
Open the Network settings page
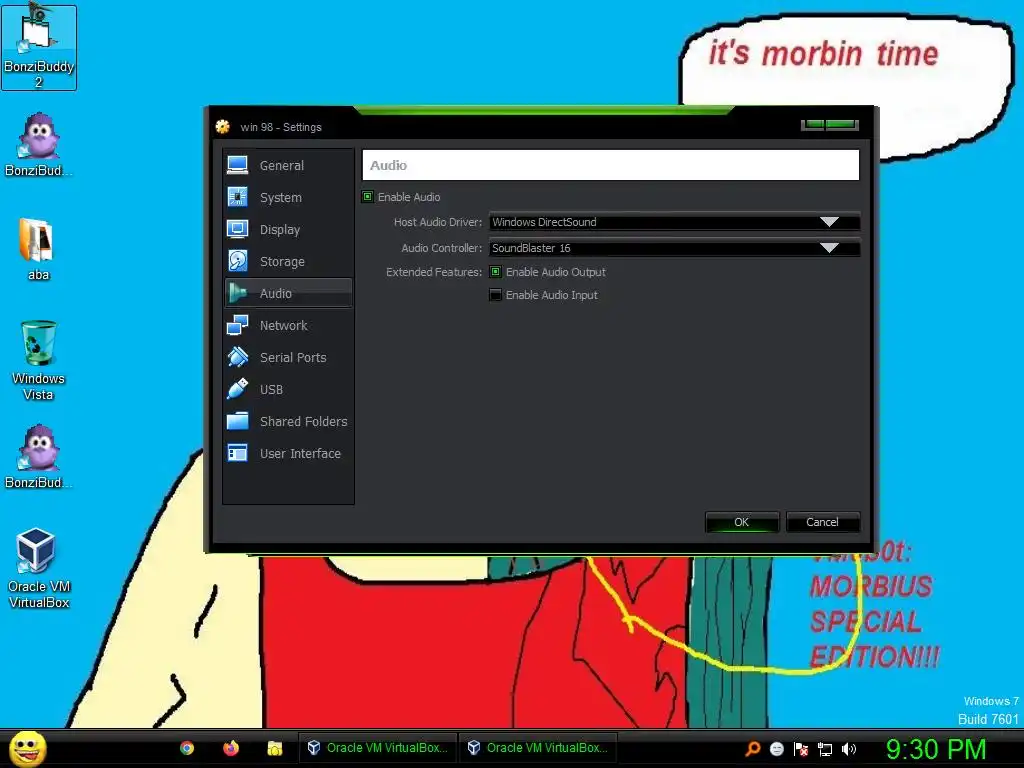pyautogui.click(x=288, y=325)
